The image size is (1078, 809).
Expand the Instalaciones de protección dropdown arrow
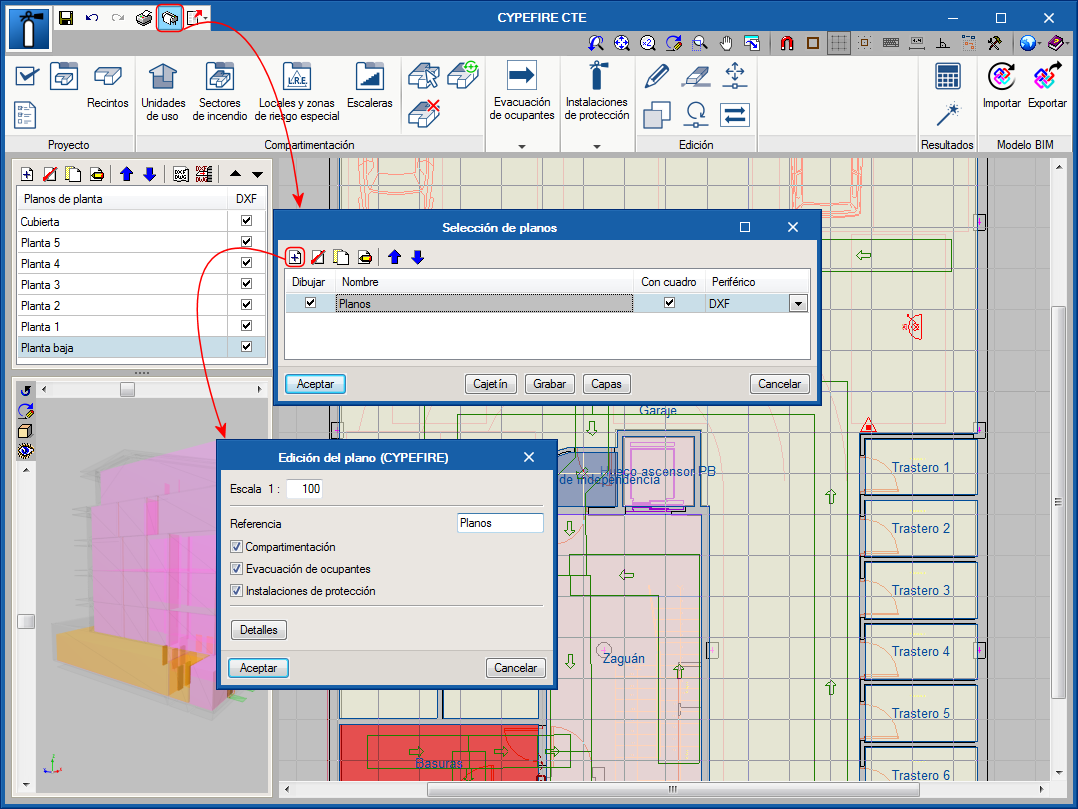(x=597, y=146)
